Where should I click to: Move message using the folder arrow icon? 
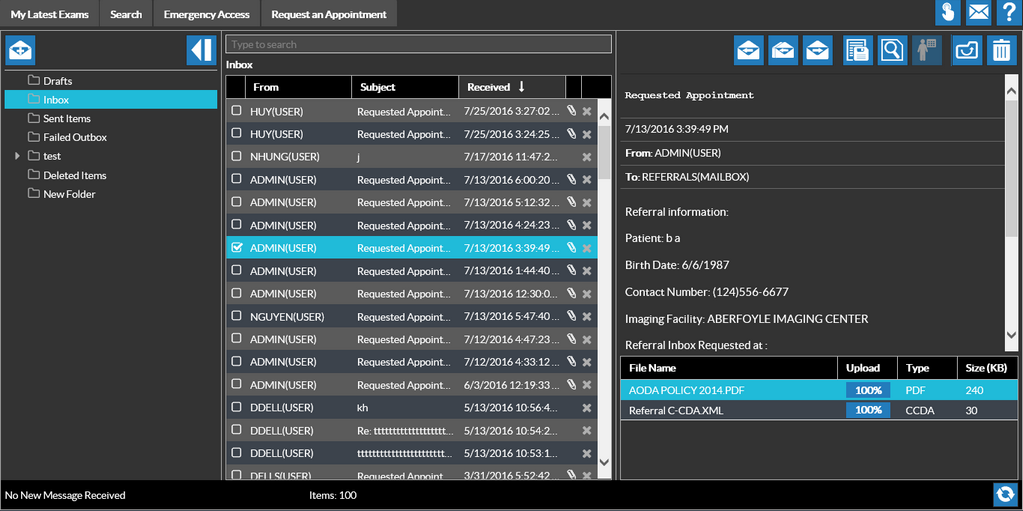[x=966, y=50]
